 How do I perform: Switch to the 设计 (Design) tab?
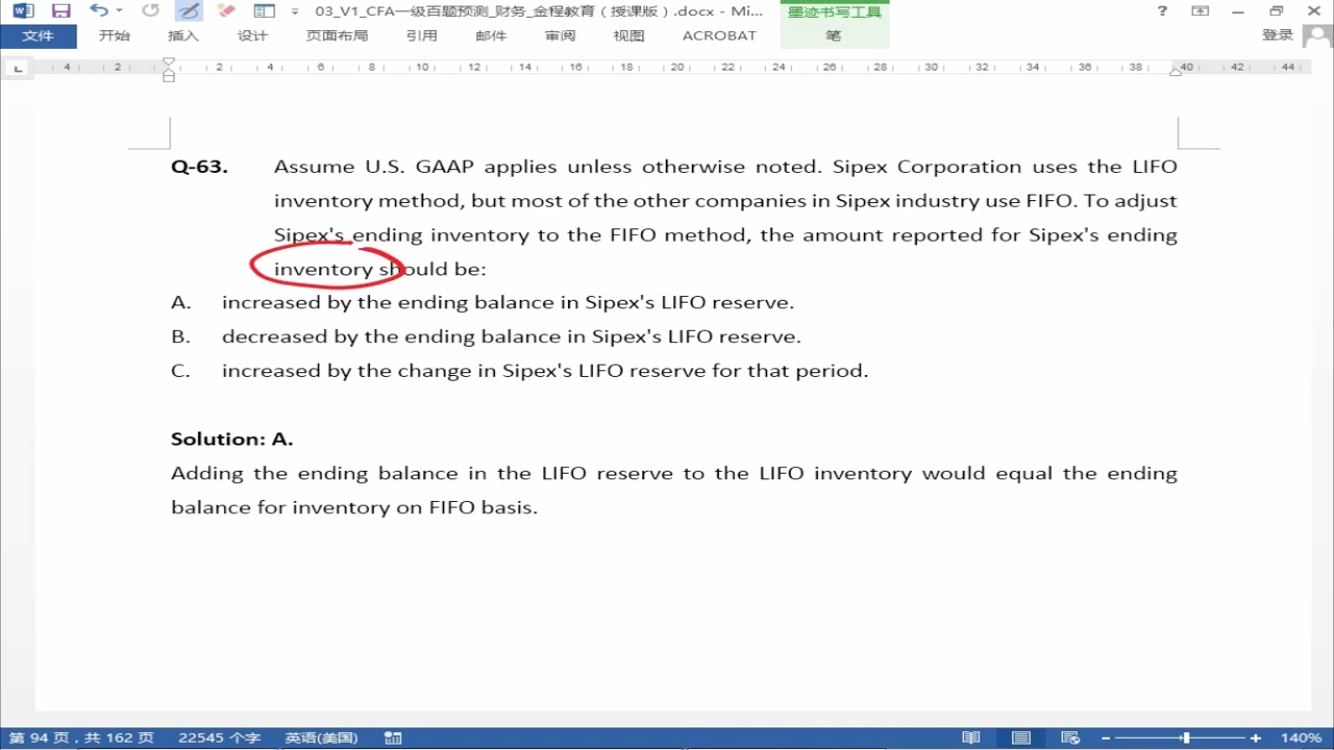tap(252, 36)
